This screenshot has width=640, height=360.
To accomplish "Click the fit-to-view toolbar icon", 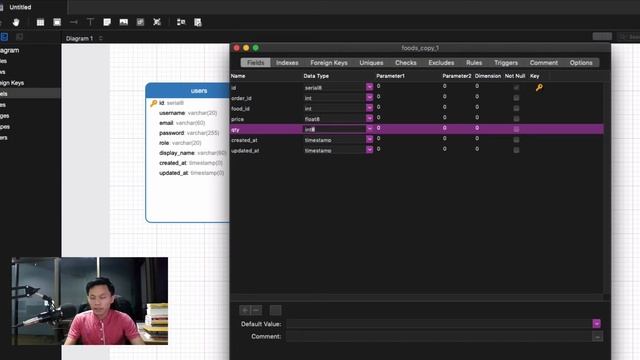I will click(x=157, y=22).
